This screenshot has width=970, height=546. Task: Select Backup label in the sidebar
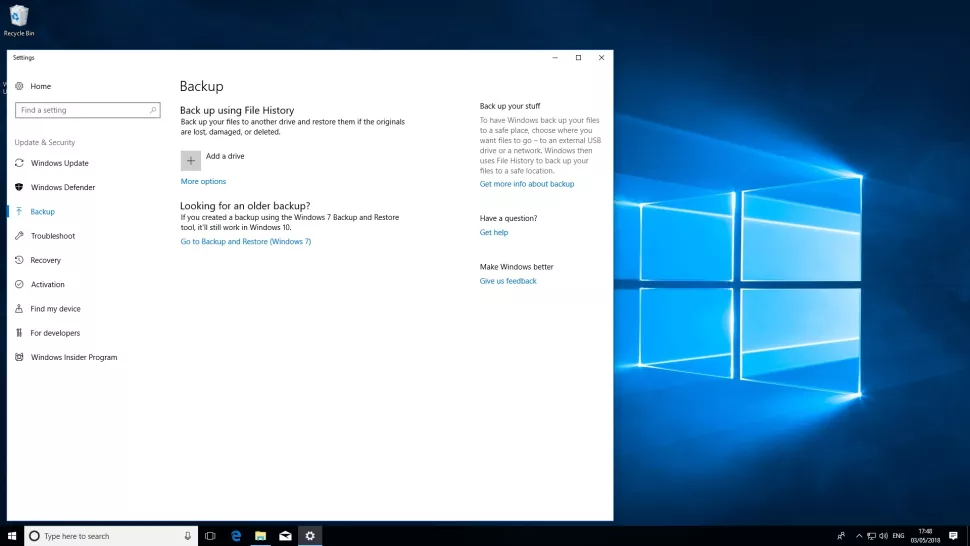point(42,211)
